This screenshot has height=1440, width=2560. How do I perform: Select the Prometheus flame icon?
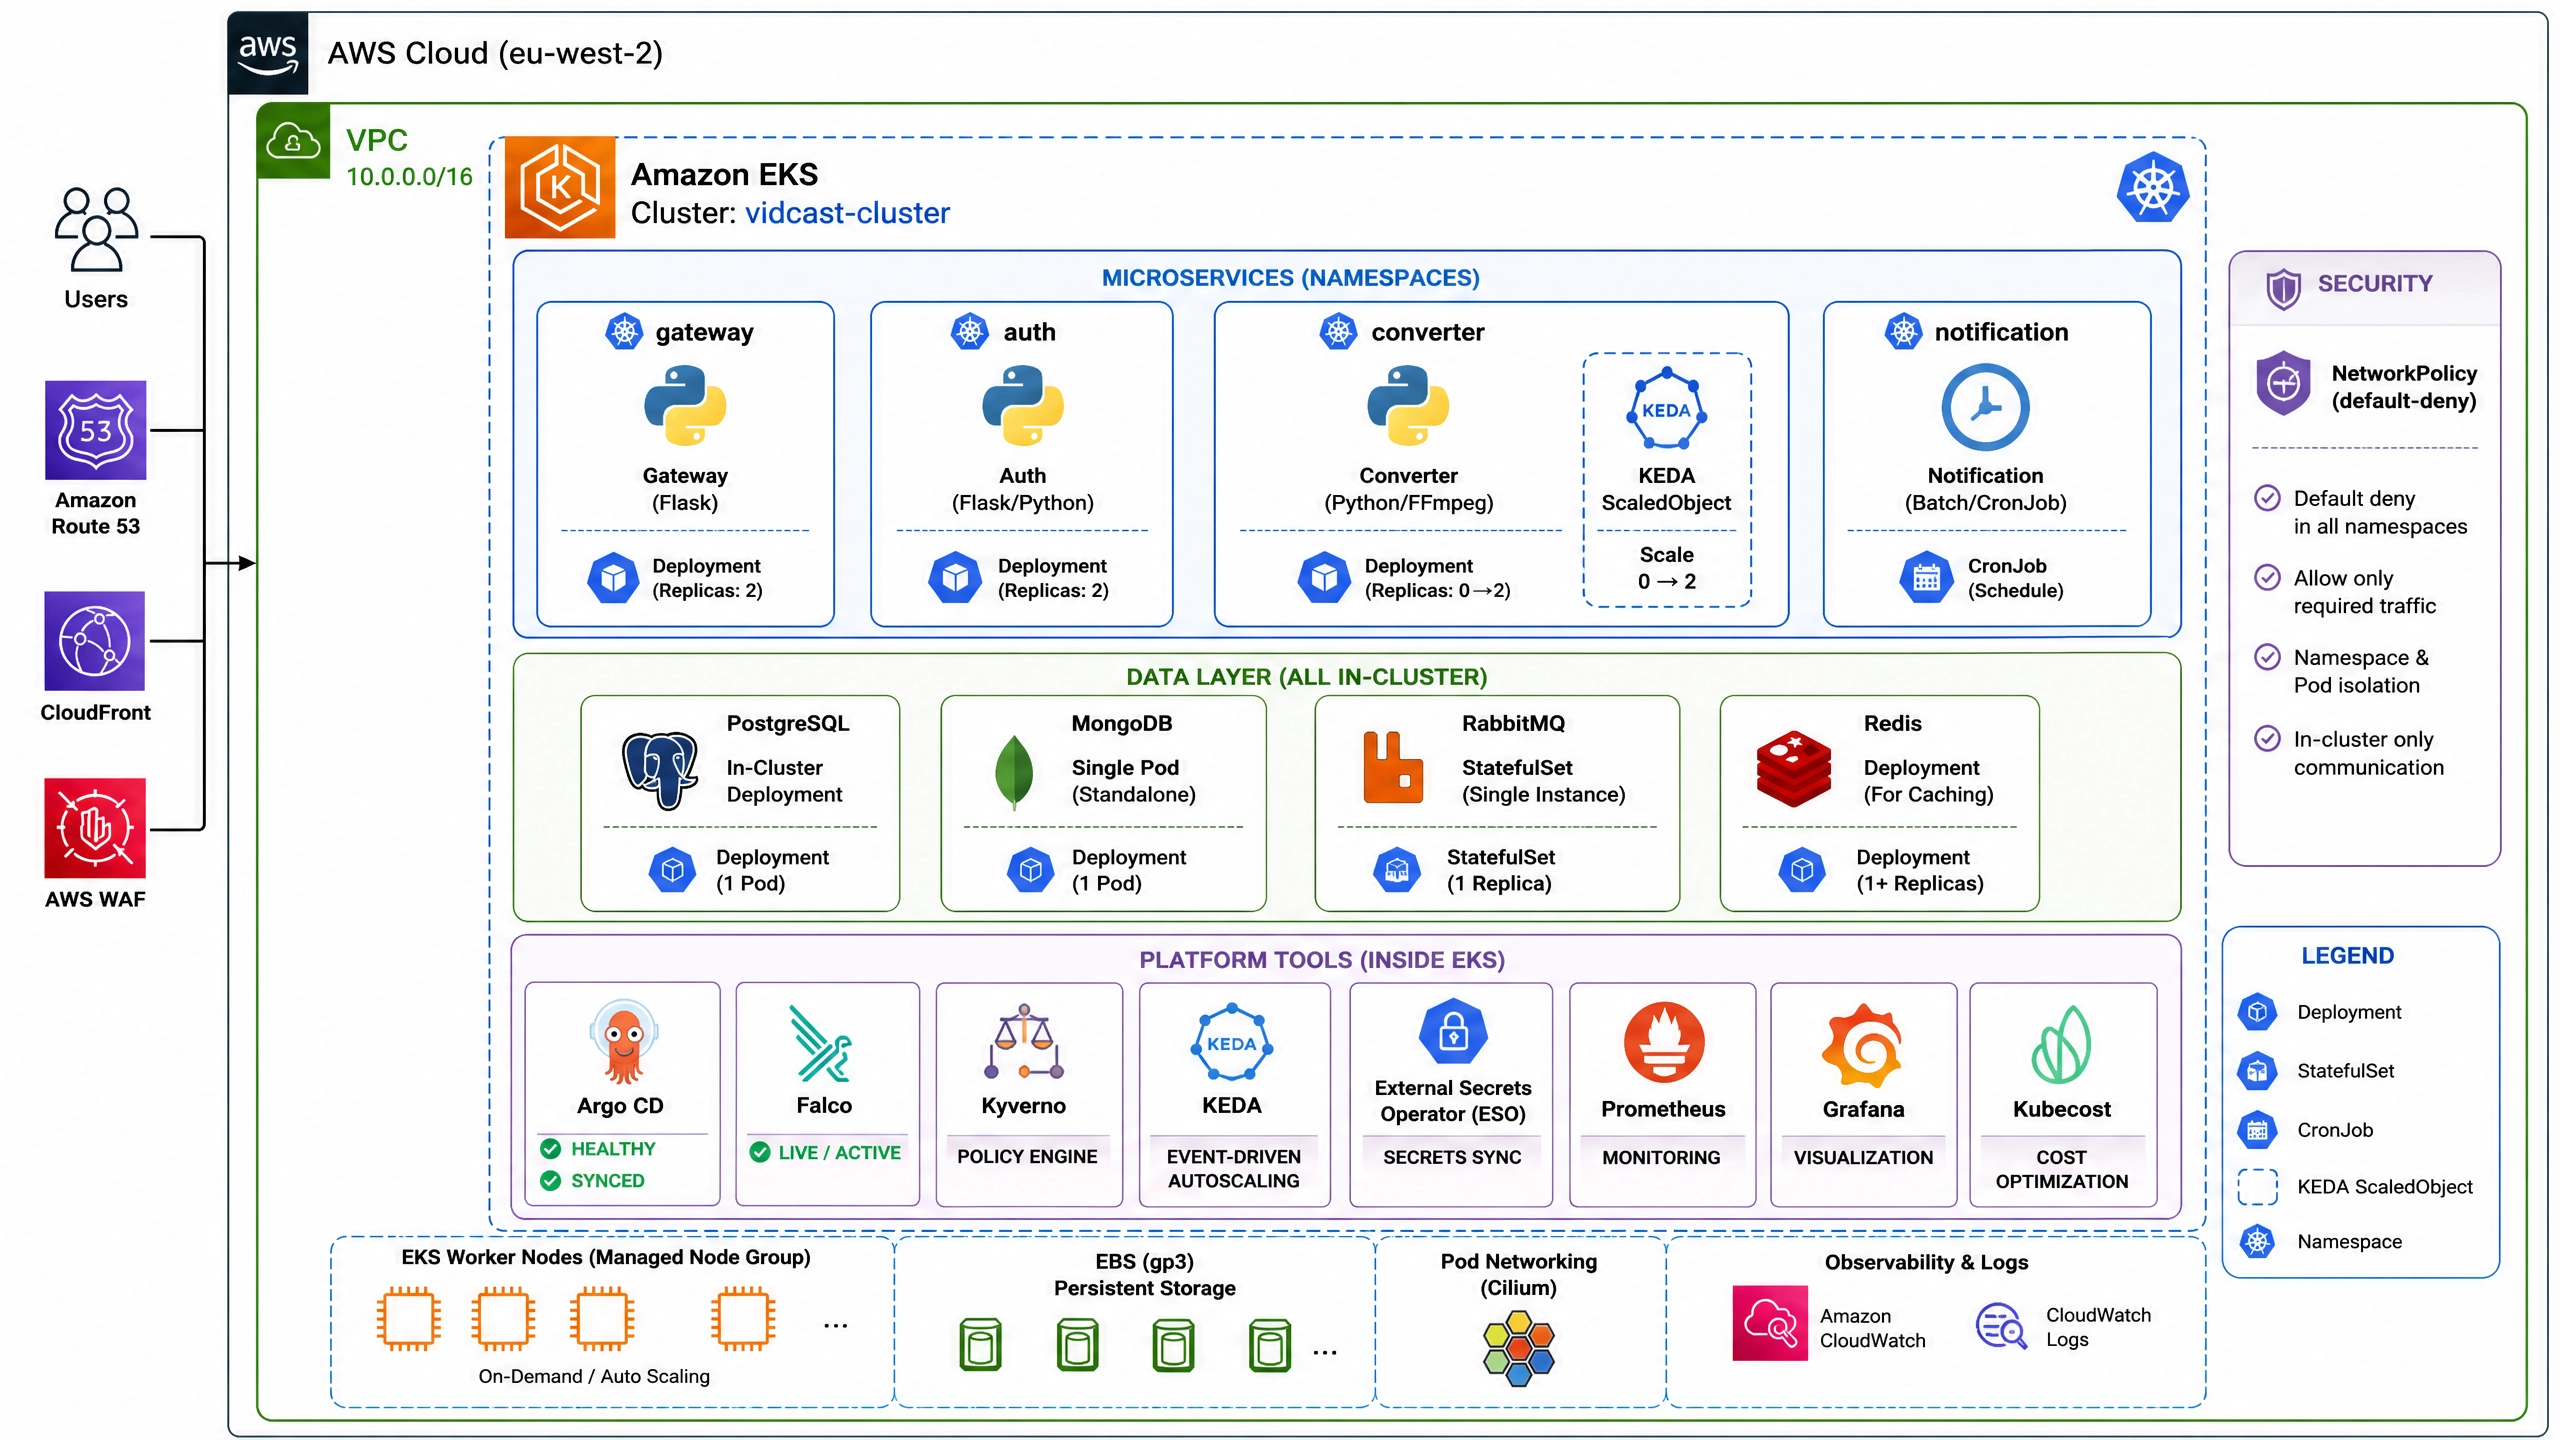1664,1043
